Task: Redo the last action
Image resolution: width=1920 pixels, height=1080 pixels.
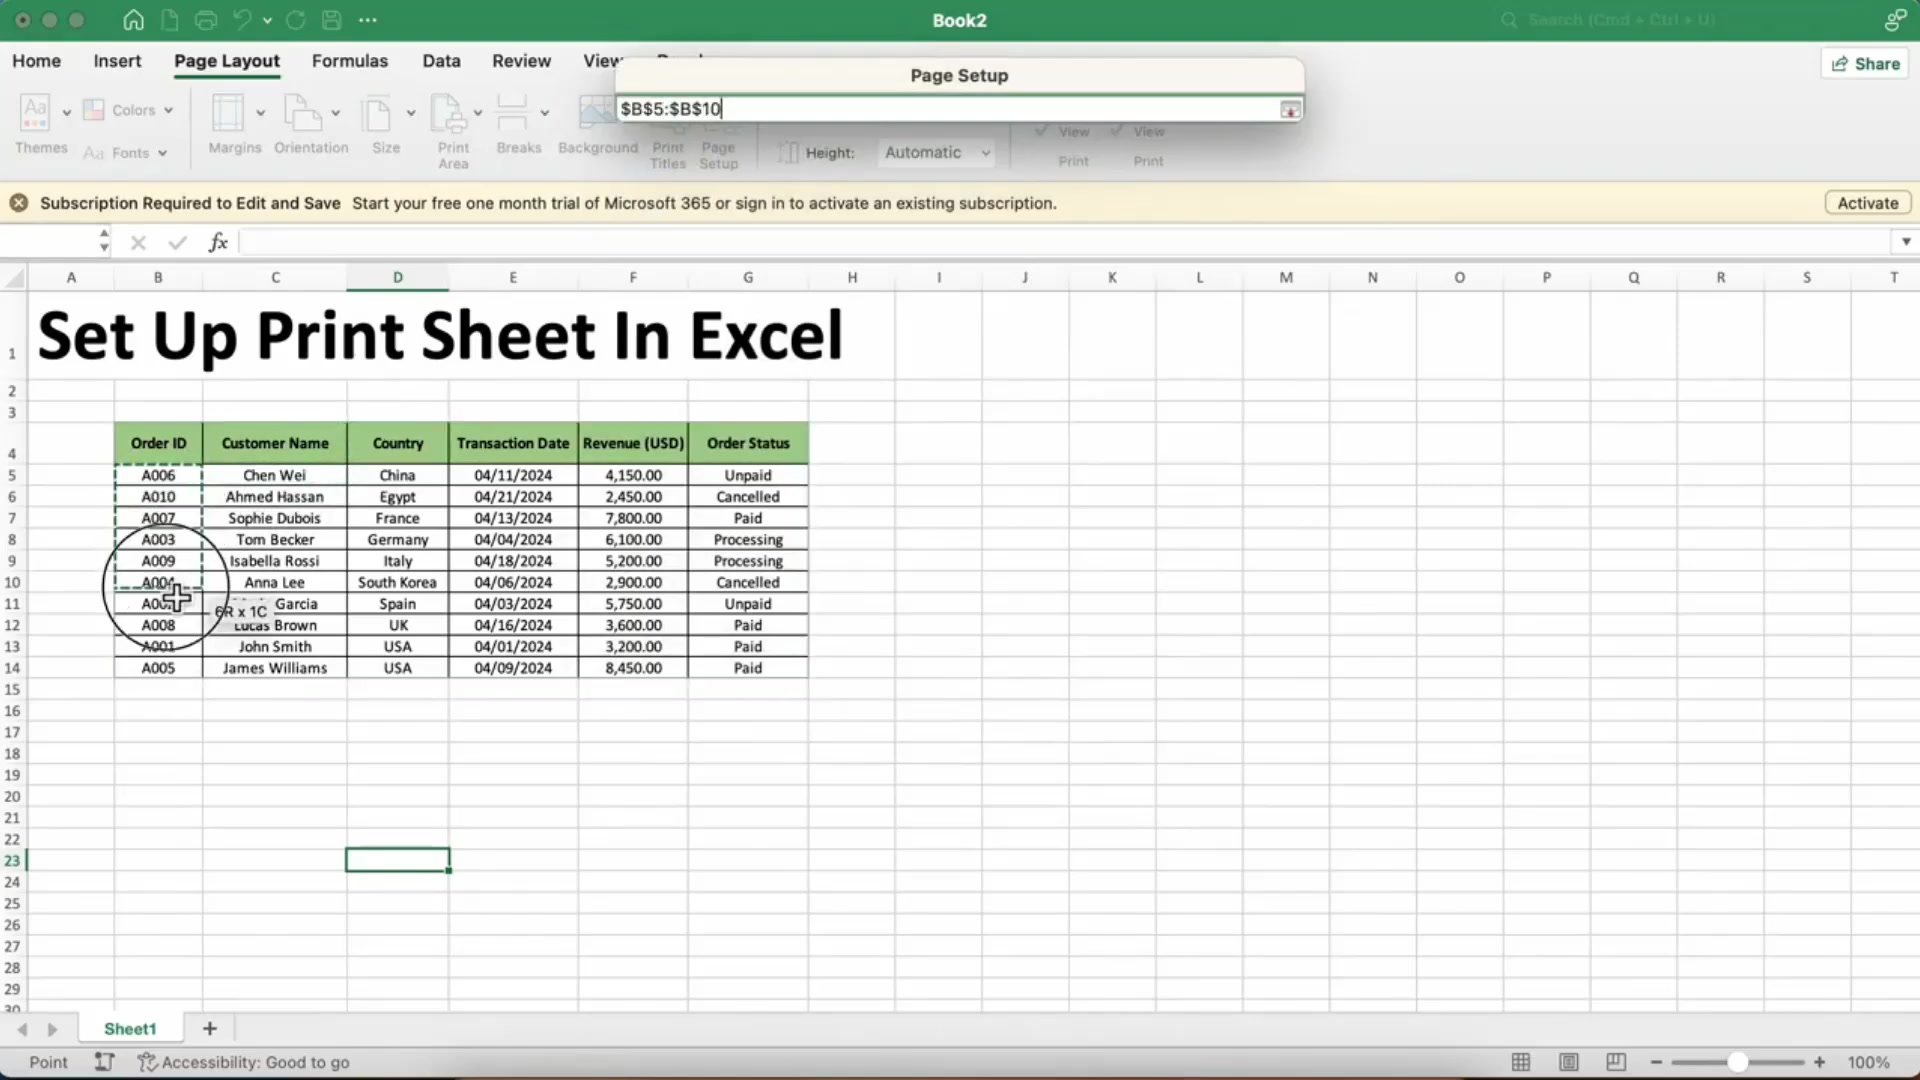Action: (x=296, y=20)
